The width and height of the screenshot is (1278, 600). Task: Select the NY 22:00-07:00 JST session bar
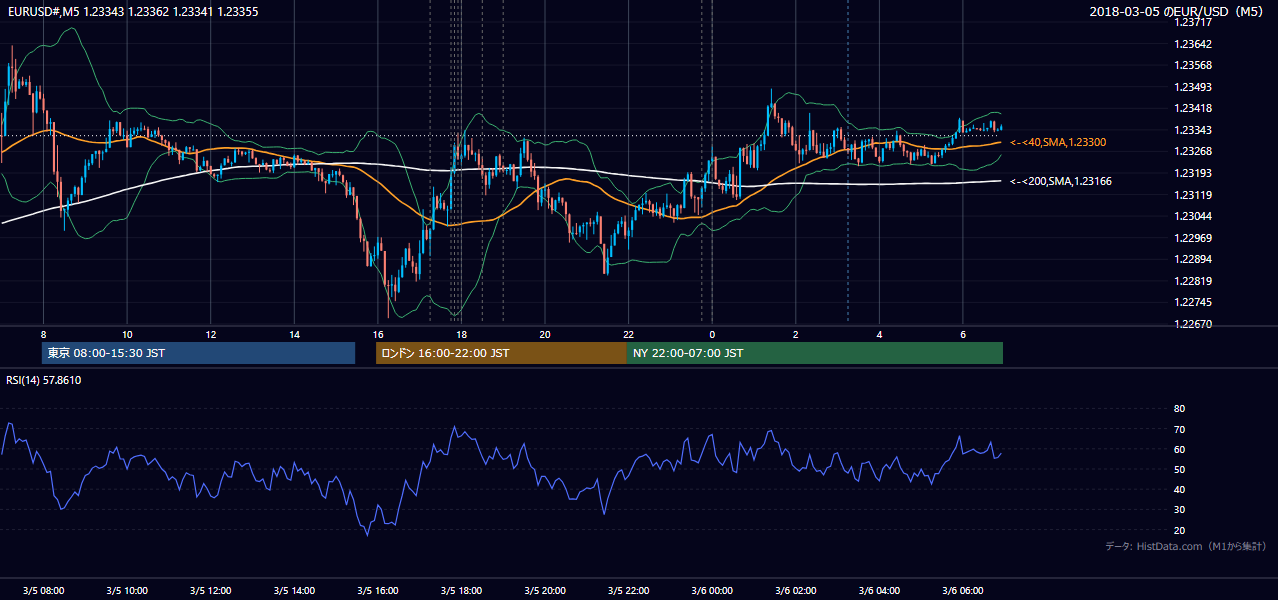tap(815, 353)
